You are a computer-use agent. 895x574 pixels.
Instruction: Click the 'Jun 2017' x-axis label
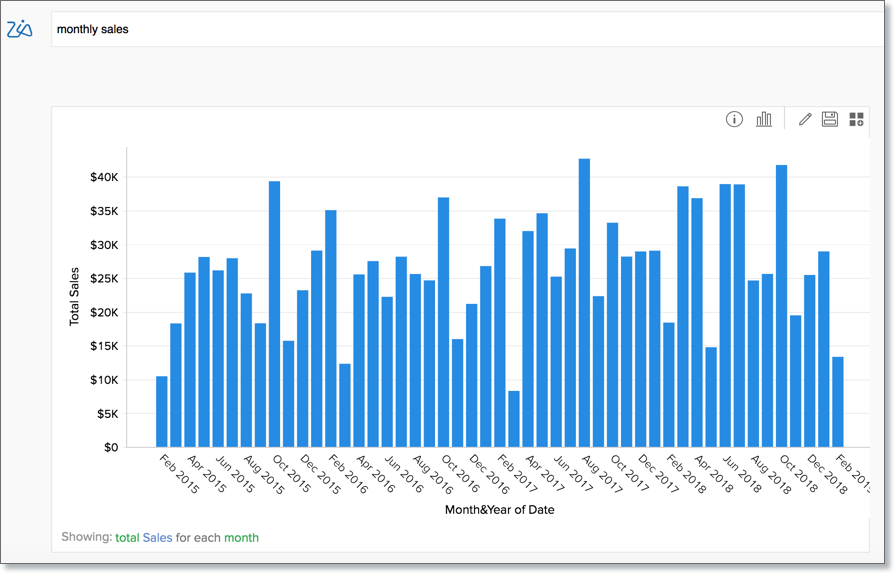pos(574,474)
